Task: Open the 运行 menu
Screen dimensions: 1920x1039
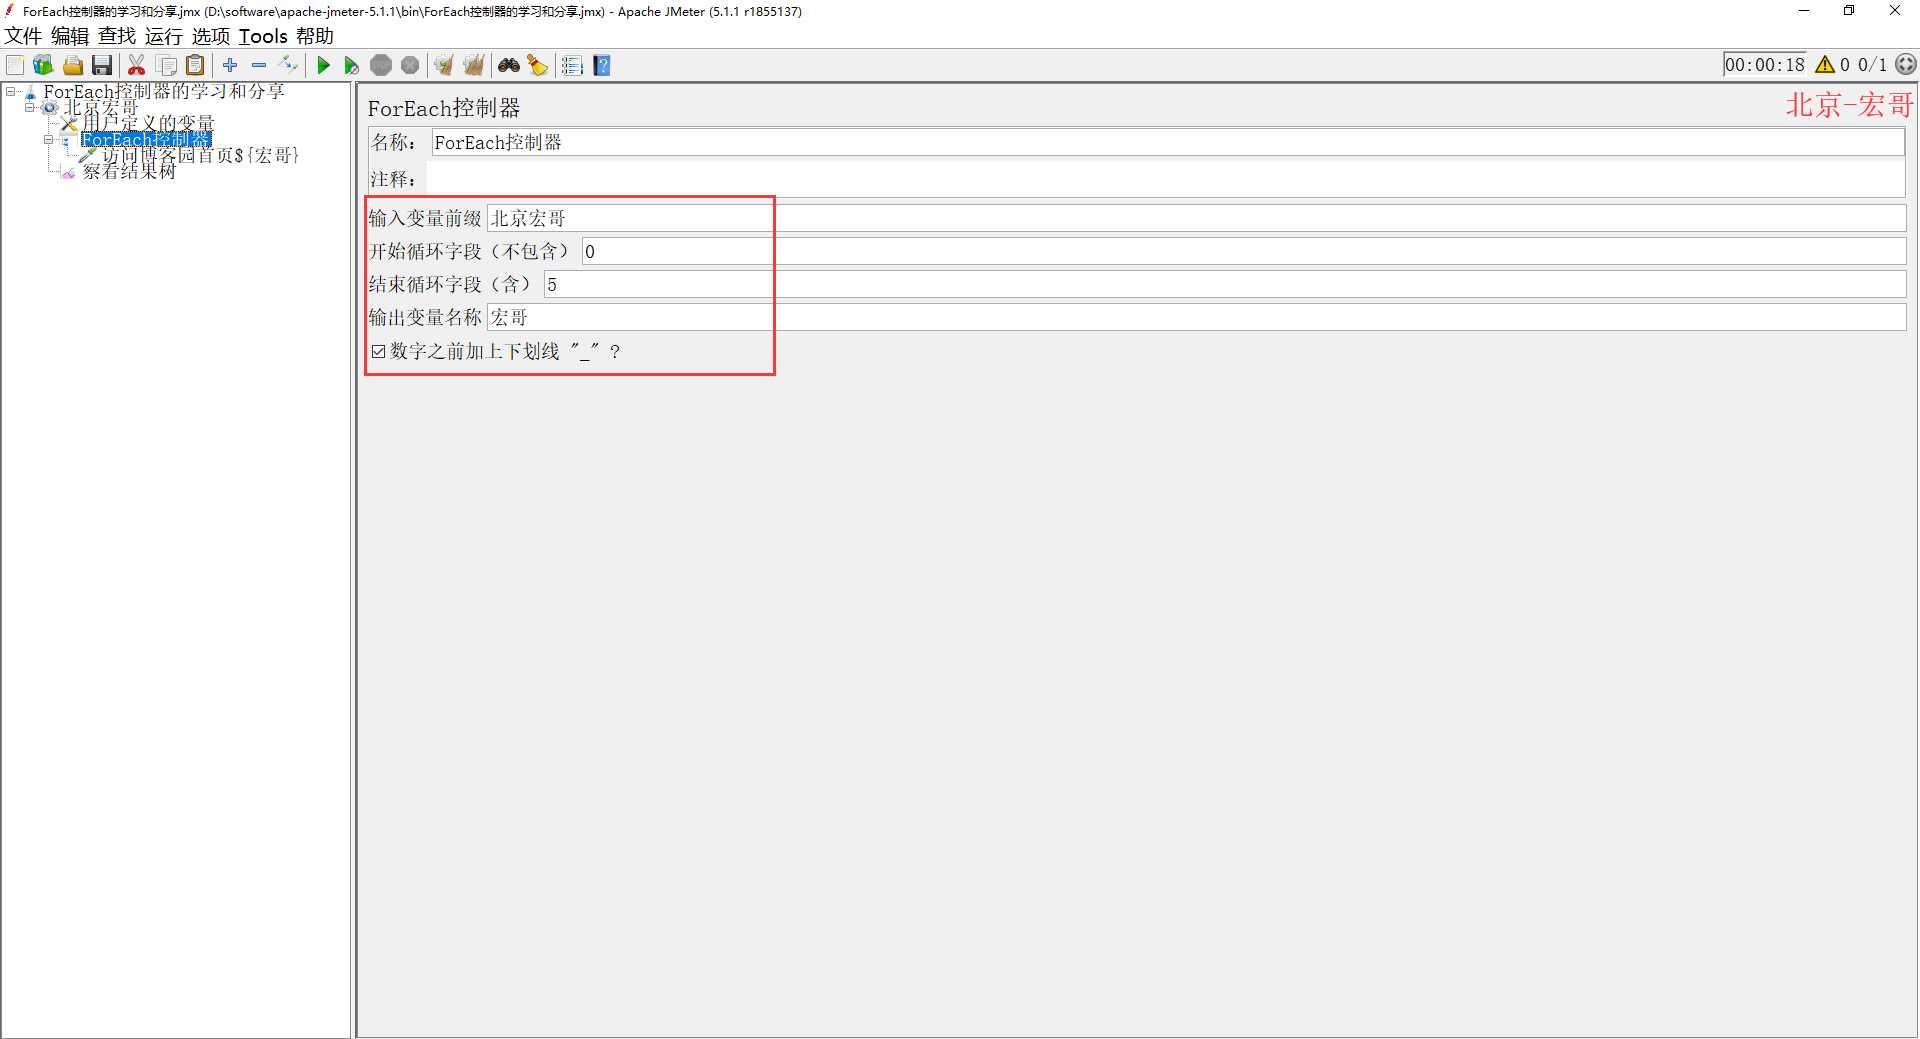Action: (x=164, y=36)
